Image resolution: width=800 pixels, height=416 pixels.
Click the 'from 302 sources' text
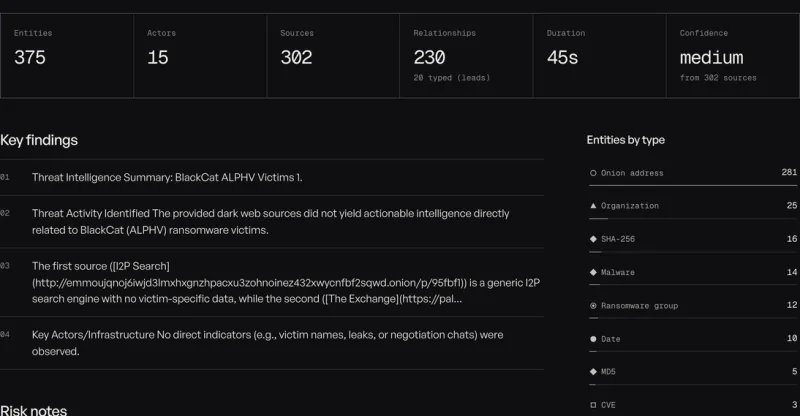point(718,78)
